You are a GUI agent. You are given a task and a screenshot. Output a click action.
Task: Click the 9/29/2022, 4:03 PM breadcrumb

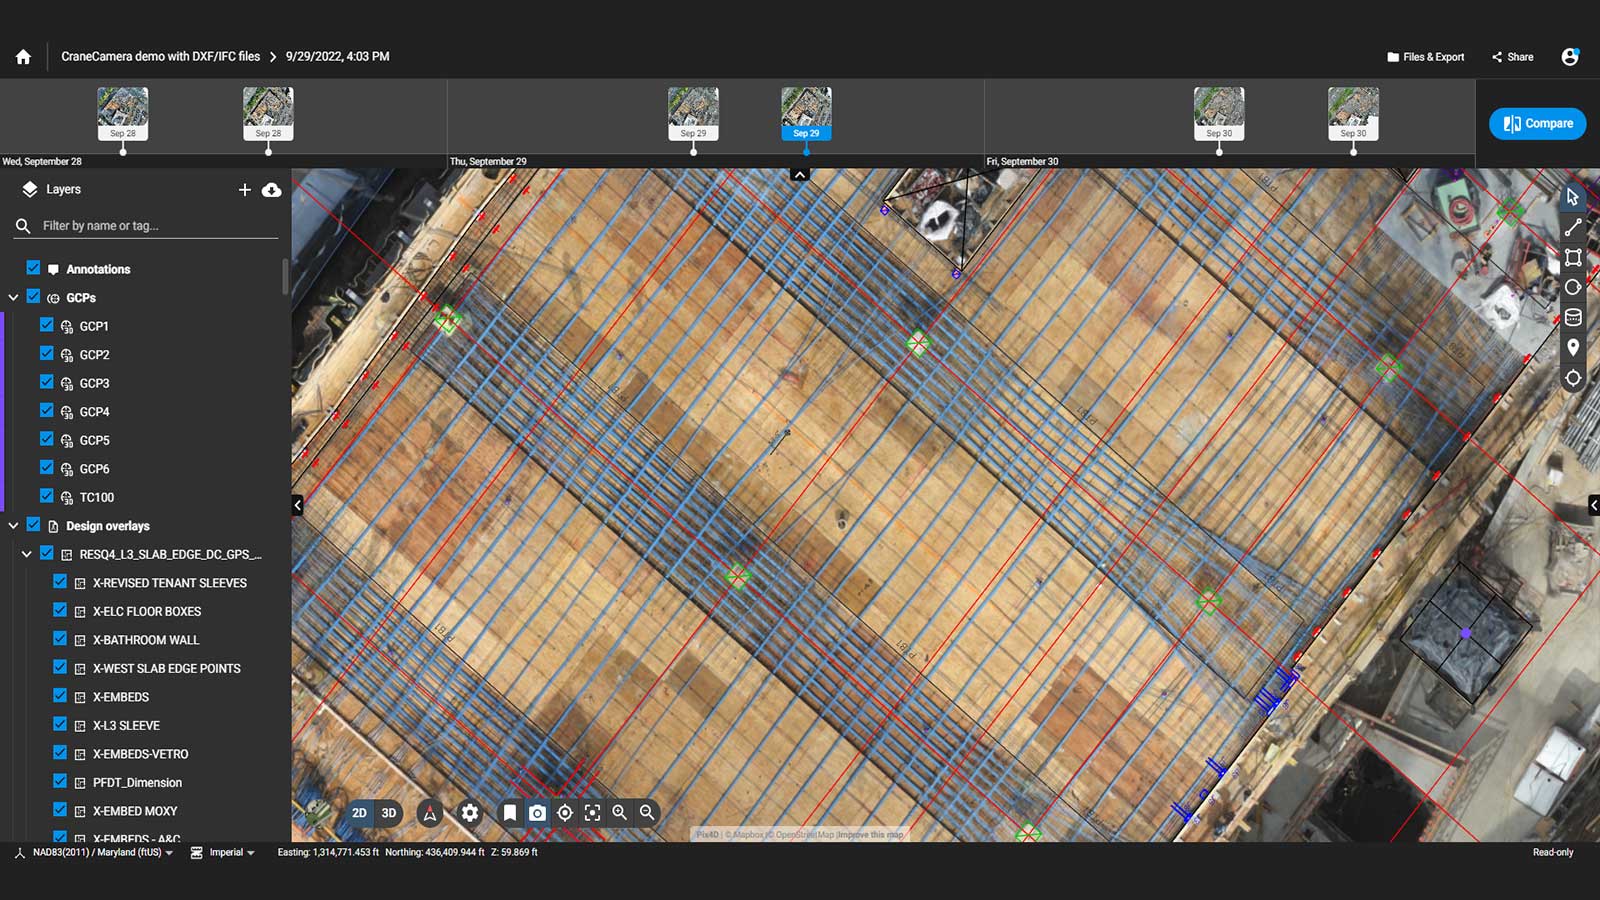click(x=338, y=57)
